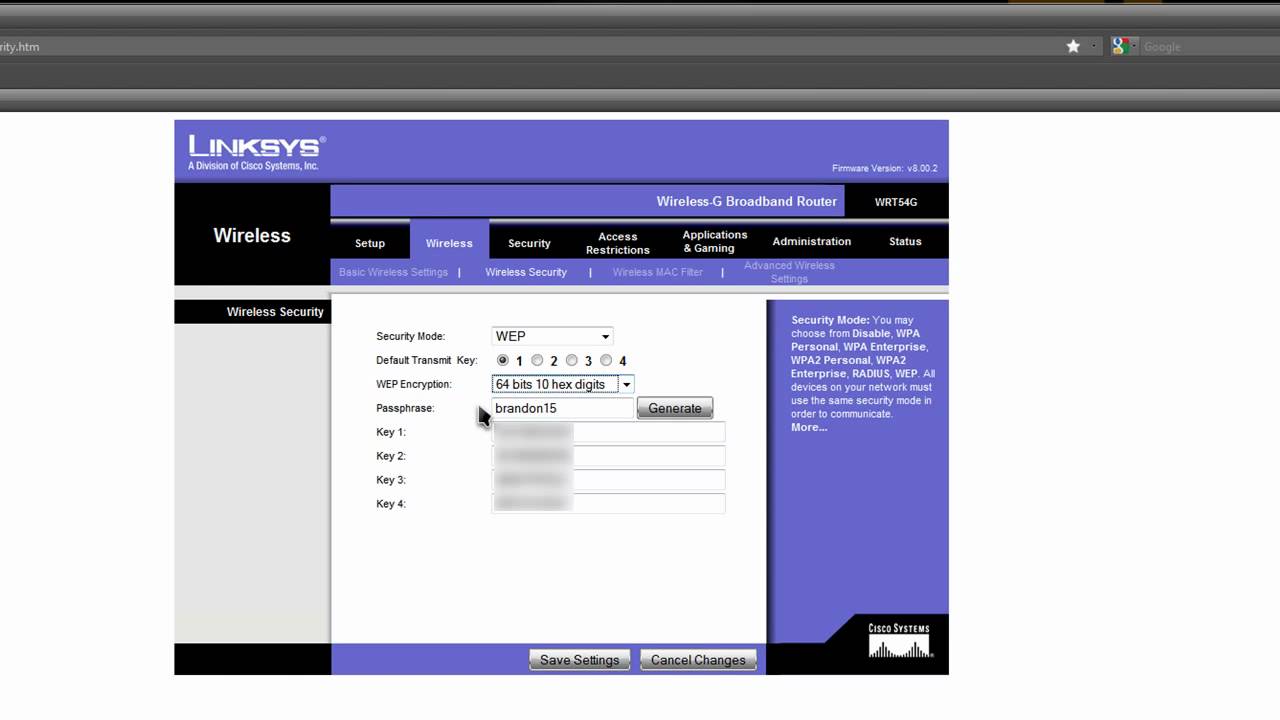Select Default Transmit Key 2 radio button
This screenshot has width=1280, height=720.
pos(537,360)
